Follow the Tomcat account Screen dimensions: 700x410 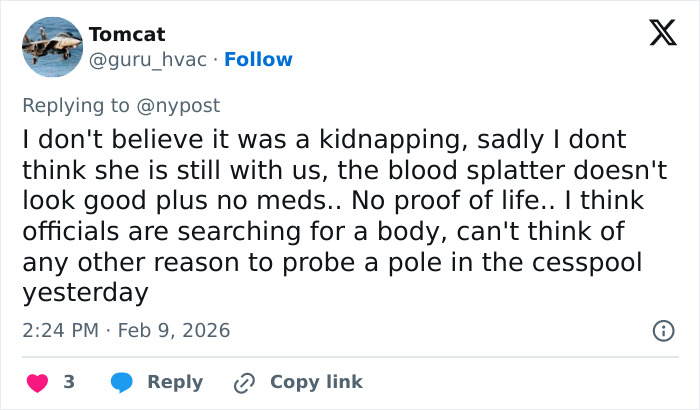click(258, 60)
